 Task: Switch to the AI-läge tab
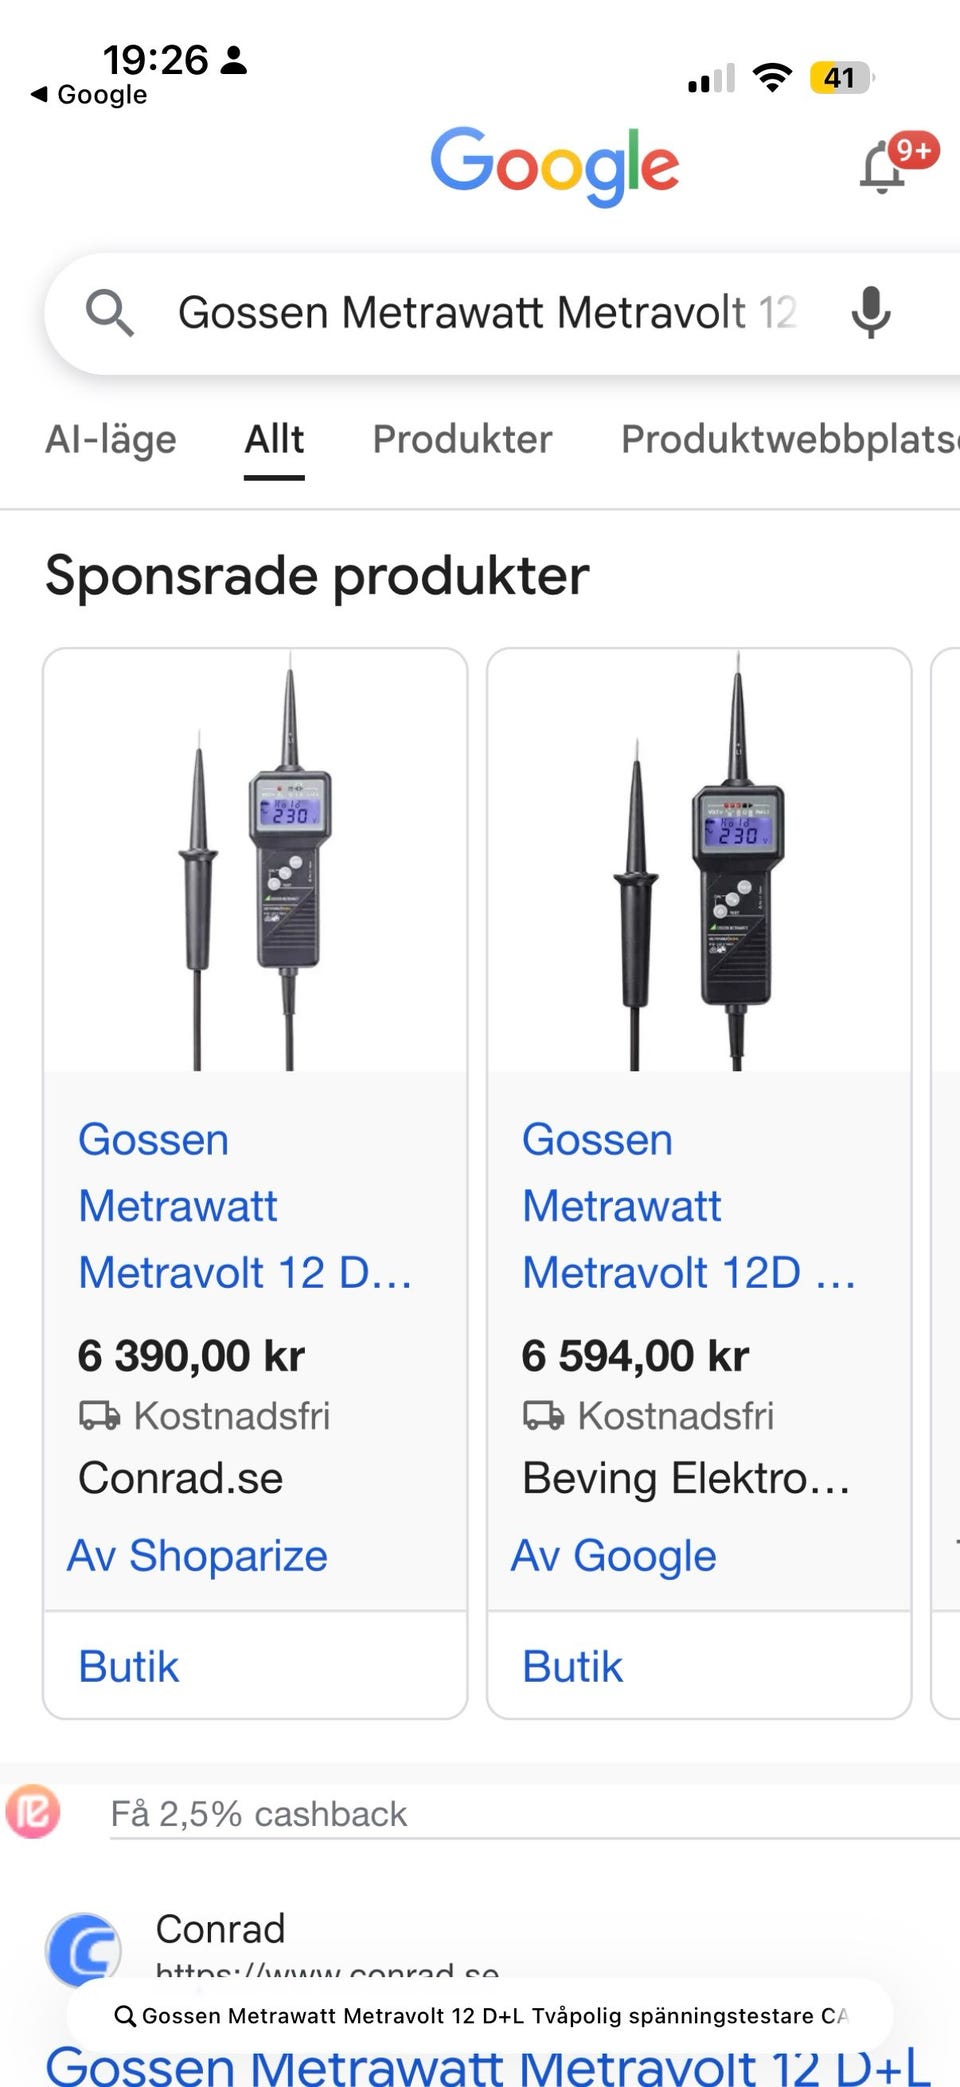111,439
